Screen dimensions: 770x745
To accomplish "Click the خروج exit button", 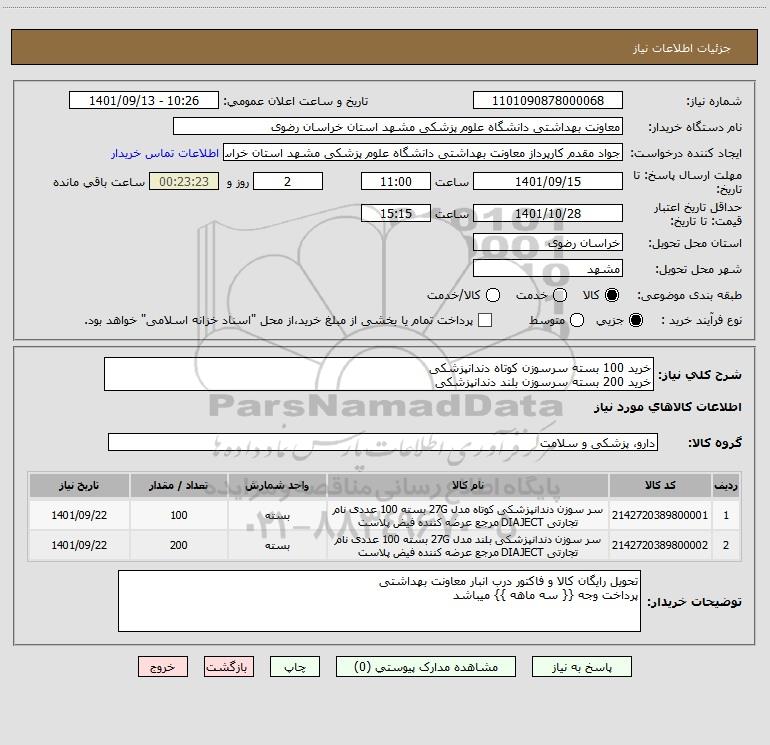I will tap(163, 667).
